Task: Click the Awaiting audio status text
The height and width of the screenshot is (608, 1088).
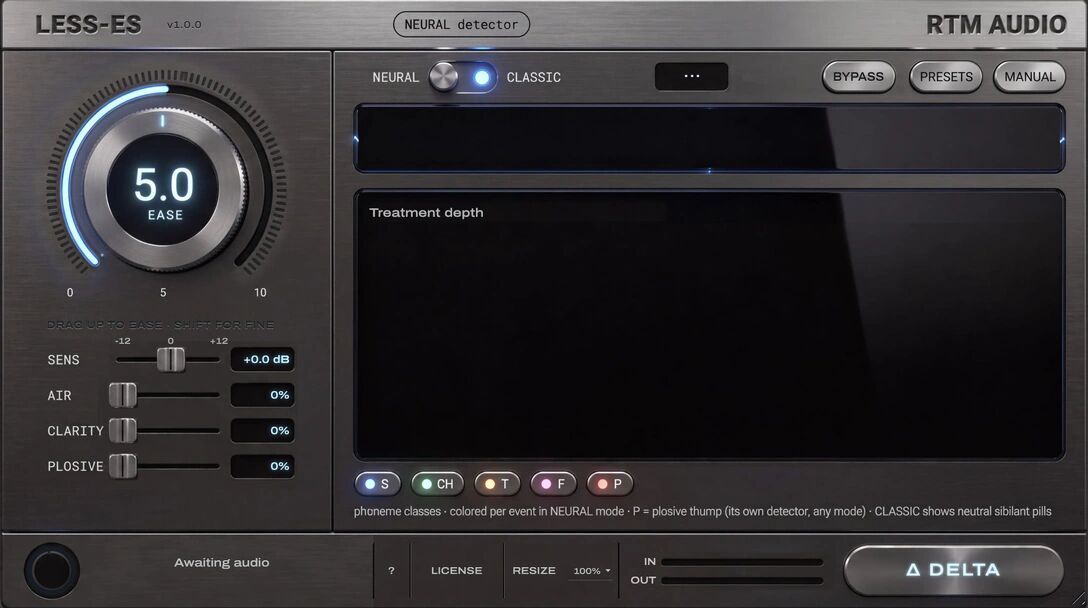Action: (x=221, y=563)
